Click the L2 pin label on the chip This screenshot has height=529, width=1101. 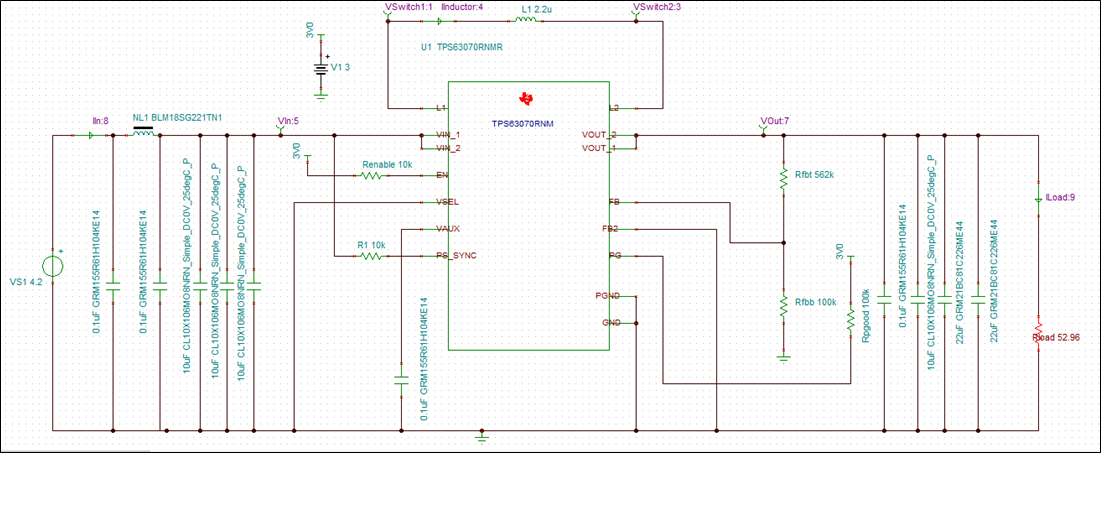(613, 109)
